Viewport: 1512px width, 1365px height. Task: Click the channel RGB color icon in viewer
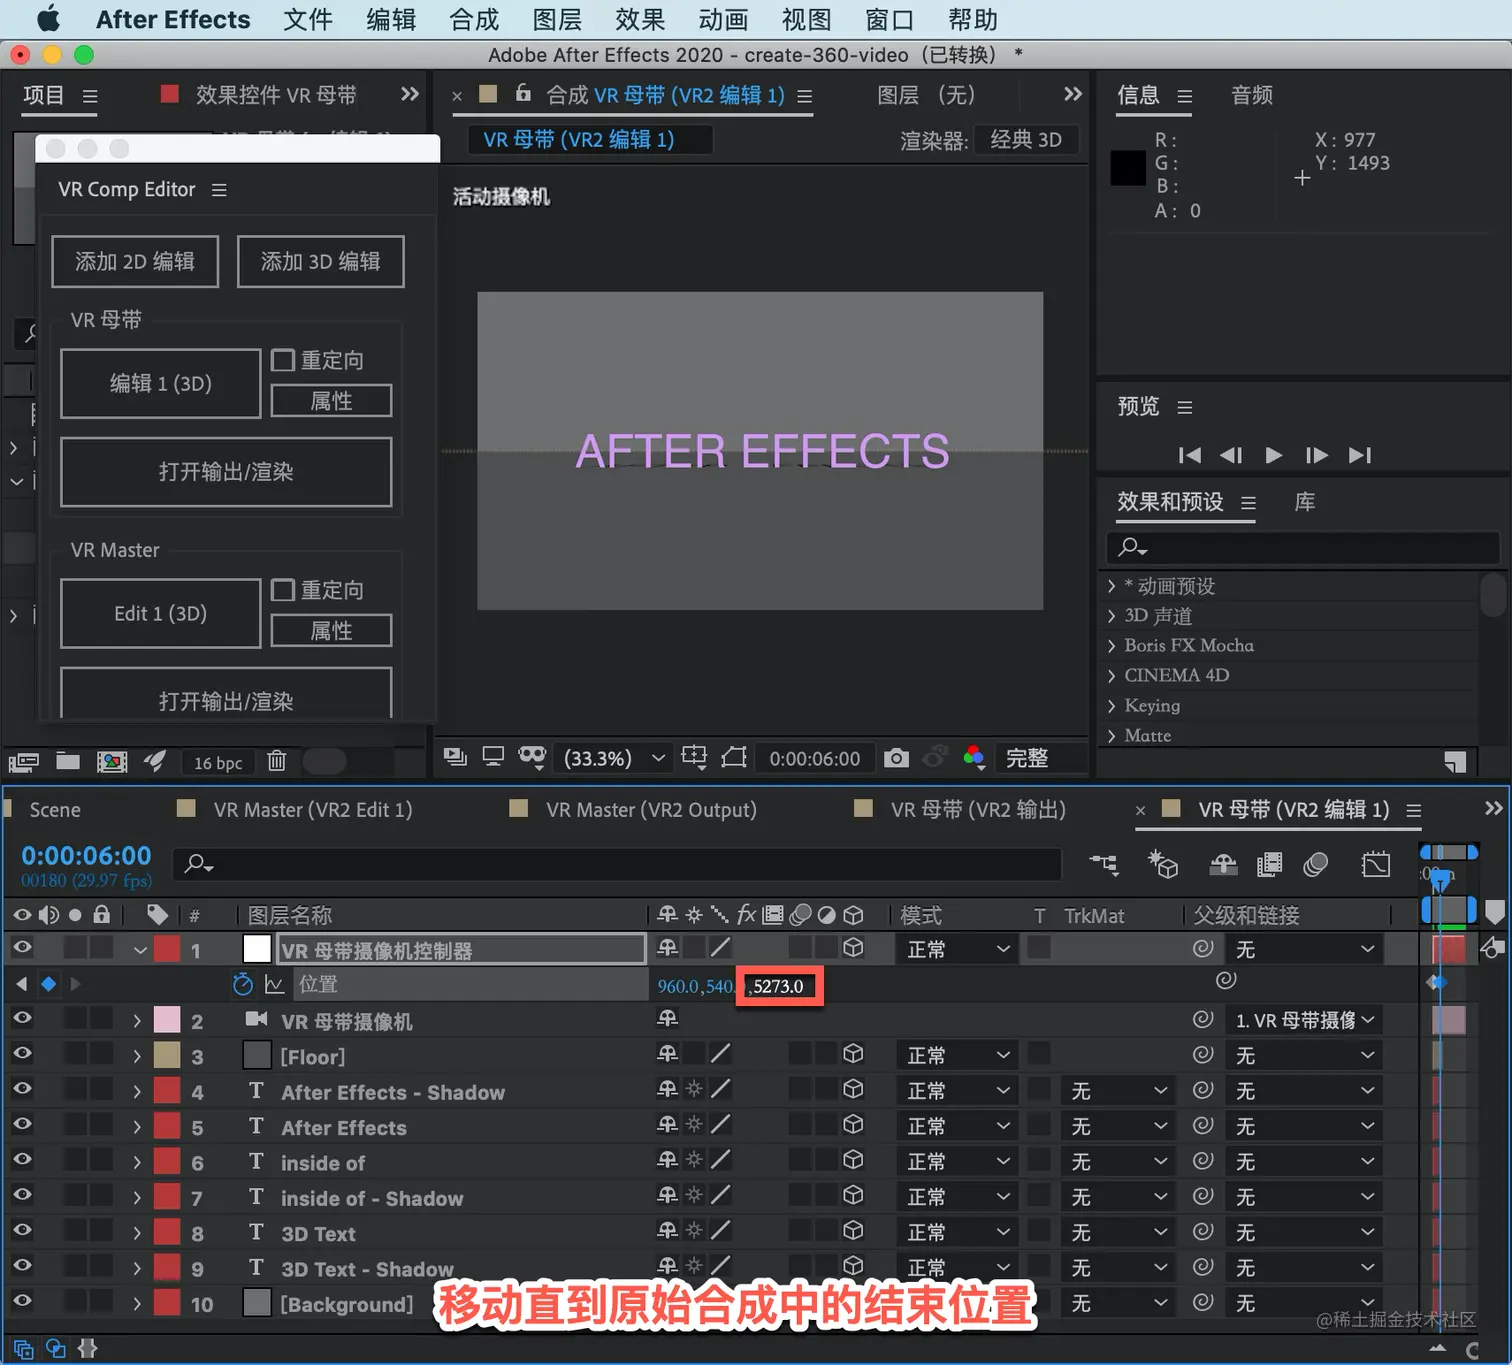[975, 758]
